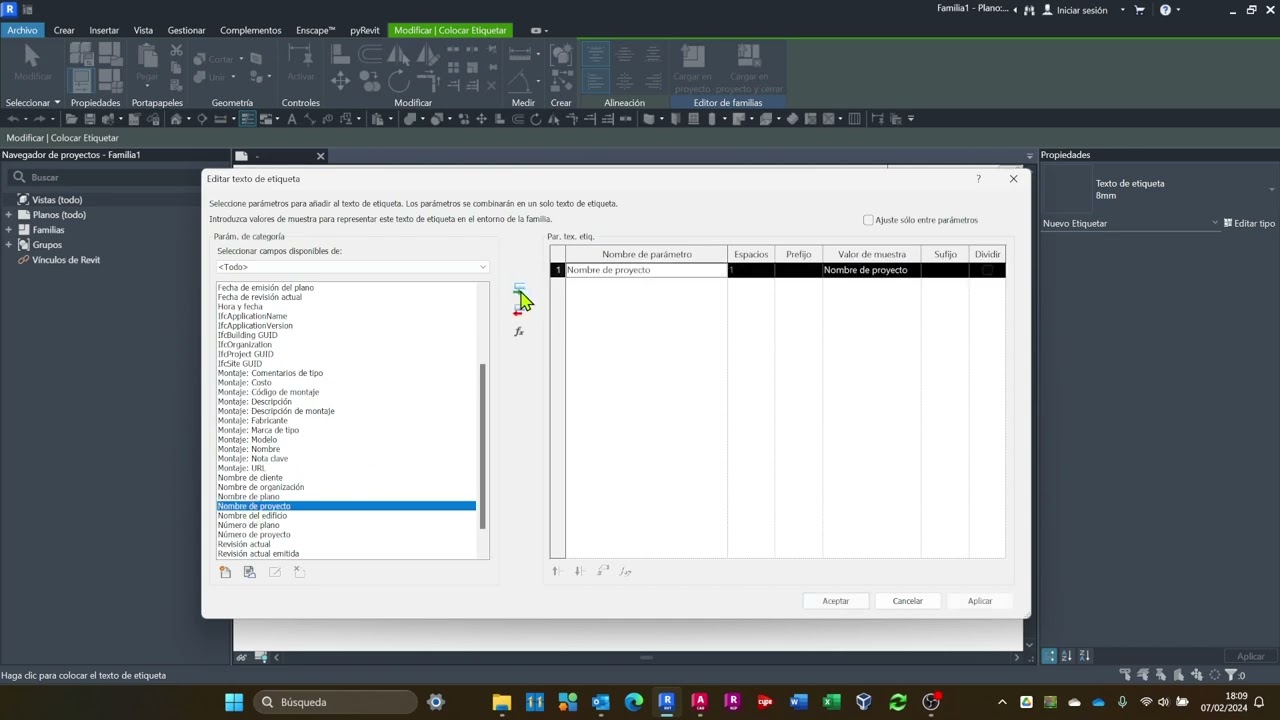Open the Texto de etiqueta 8mm type selector
The width and height of the screenshot is (1280, 720).
tap(1160, 189)
